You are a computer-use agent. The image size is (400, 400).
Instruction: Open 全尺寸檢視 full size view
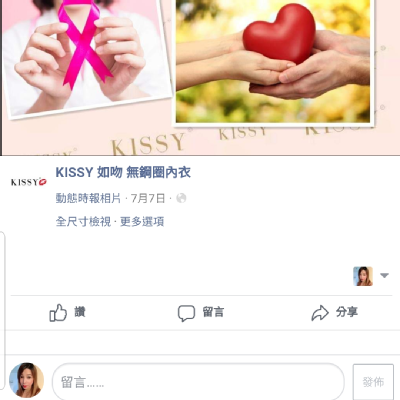[x=83, y=222]
